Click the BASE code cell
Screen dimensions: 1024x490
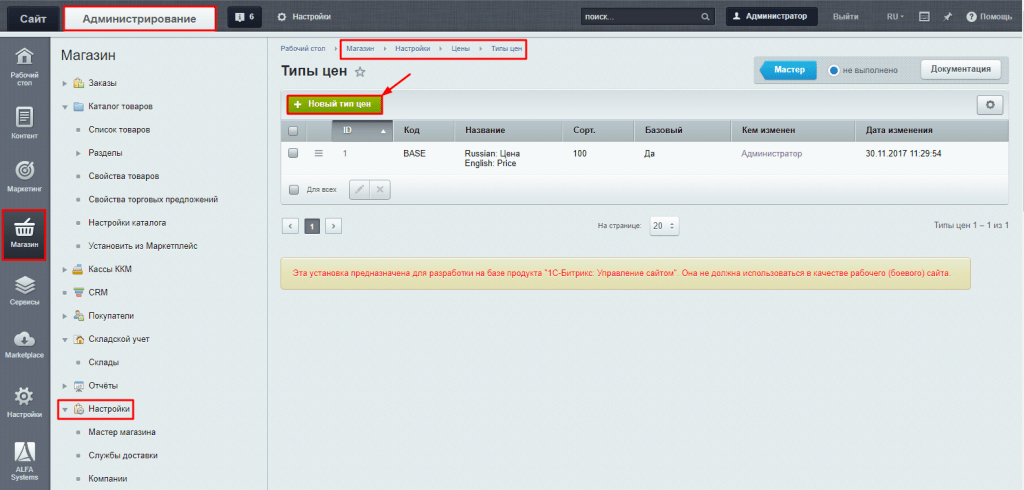415,154
